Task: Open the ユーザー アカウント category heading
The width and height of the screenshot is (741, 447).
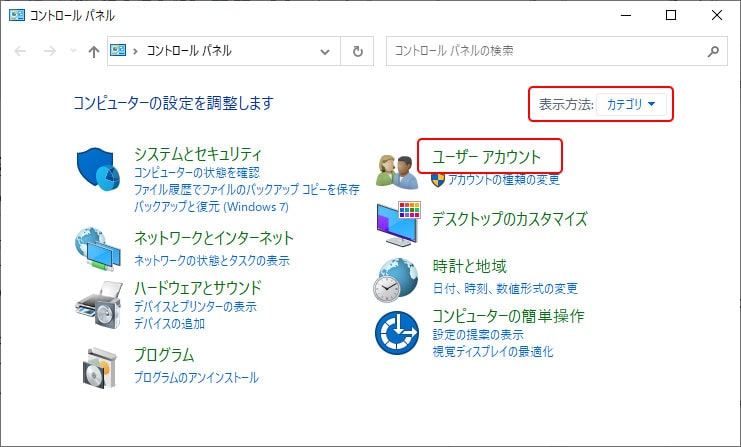Action: (x=486, y=157)
